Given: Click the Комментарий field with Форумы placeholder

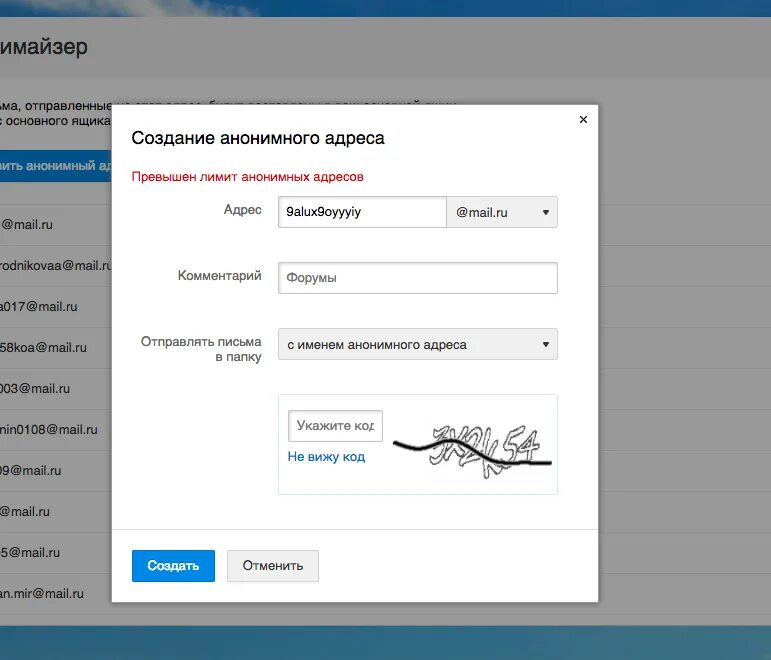Looking at the screenshot, I should coord(418,278).
